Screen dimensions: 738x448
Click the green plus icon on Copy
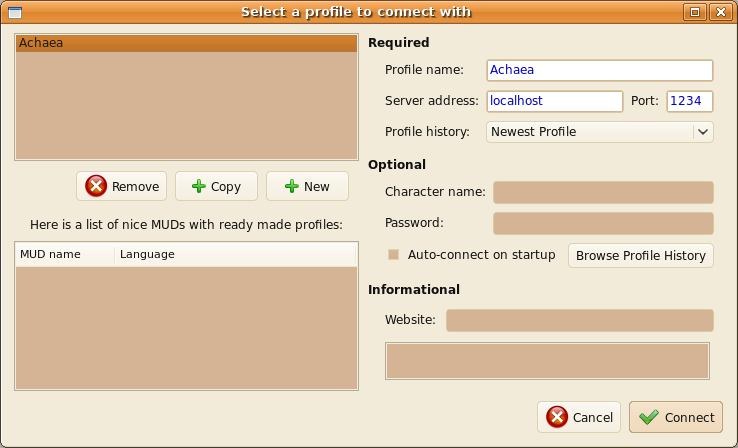pos(199,186)
